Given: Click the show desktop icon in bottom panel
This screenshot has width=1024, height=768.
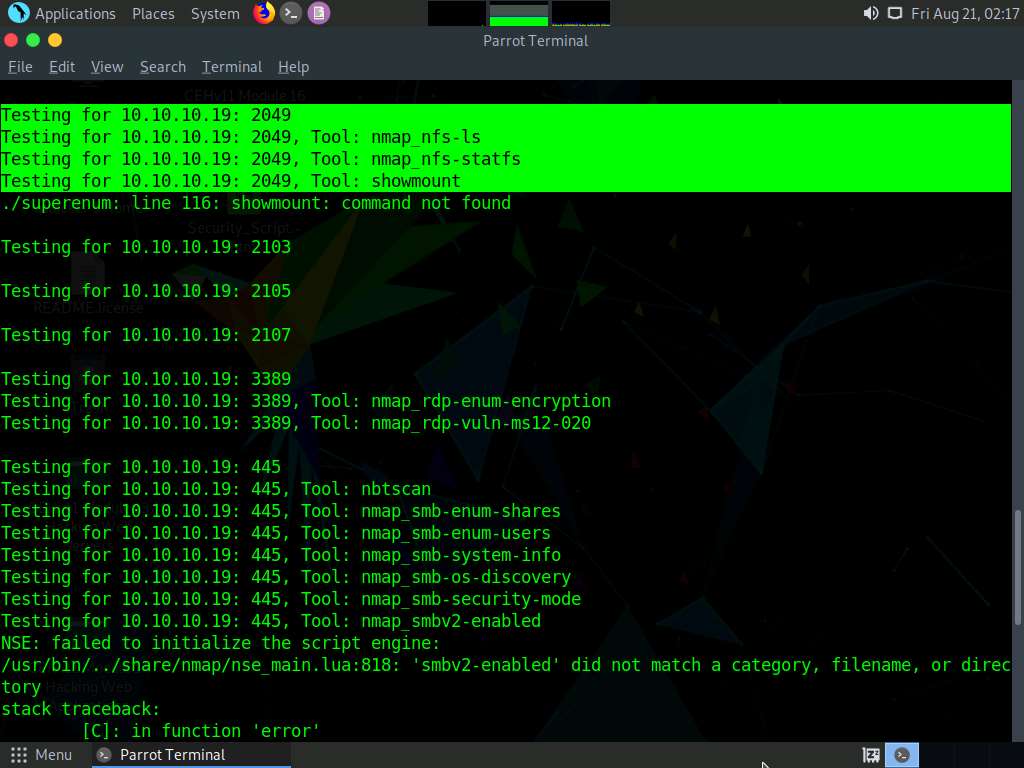Looking at the screenshot, I should (x=871, y=755).
